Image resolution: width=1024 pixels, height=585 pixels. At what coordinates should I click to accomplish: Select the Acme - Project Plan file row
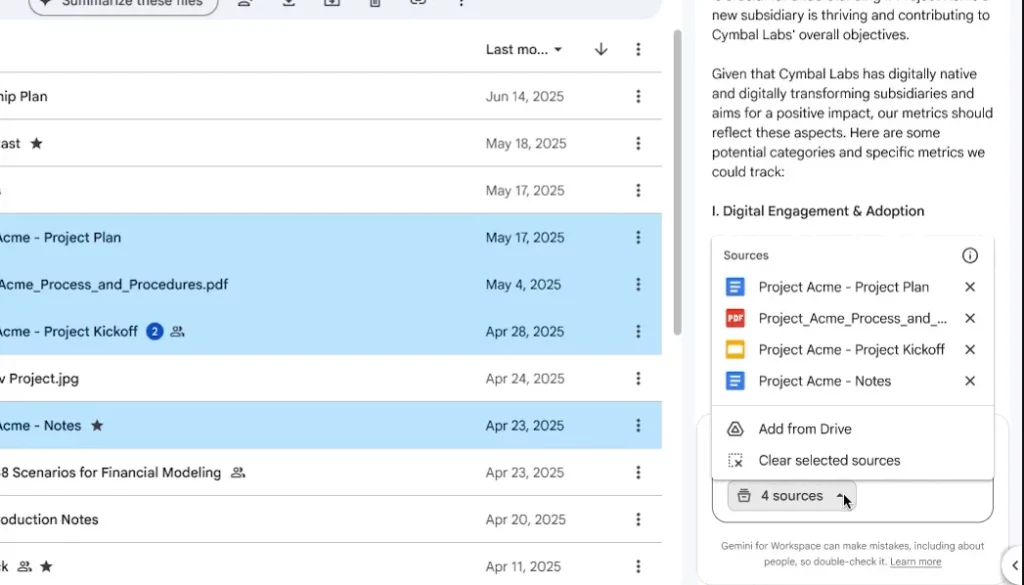(x=330, y=238)
